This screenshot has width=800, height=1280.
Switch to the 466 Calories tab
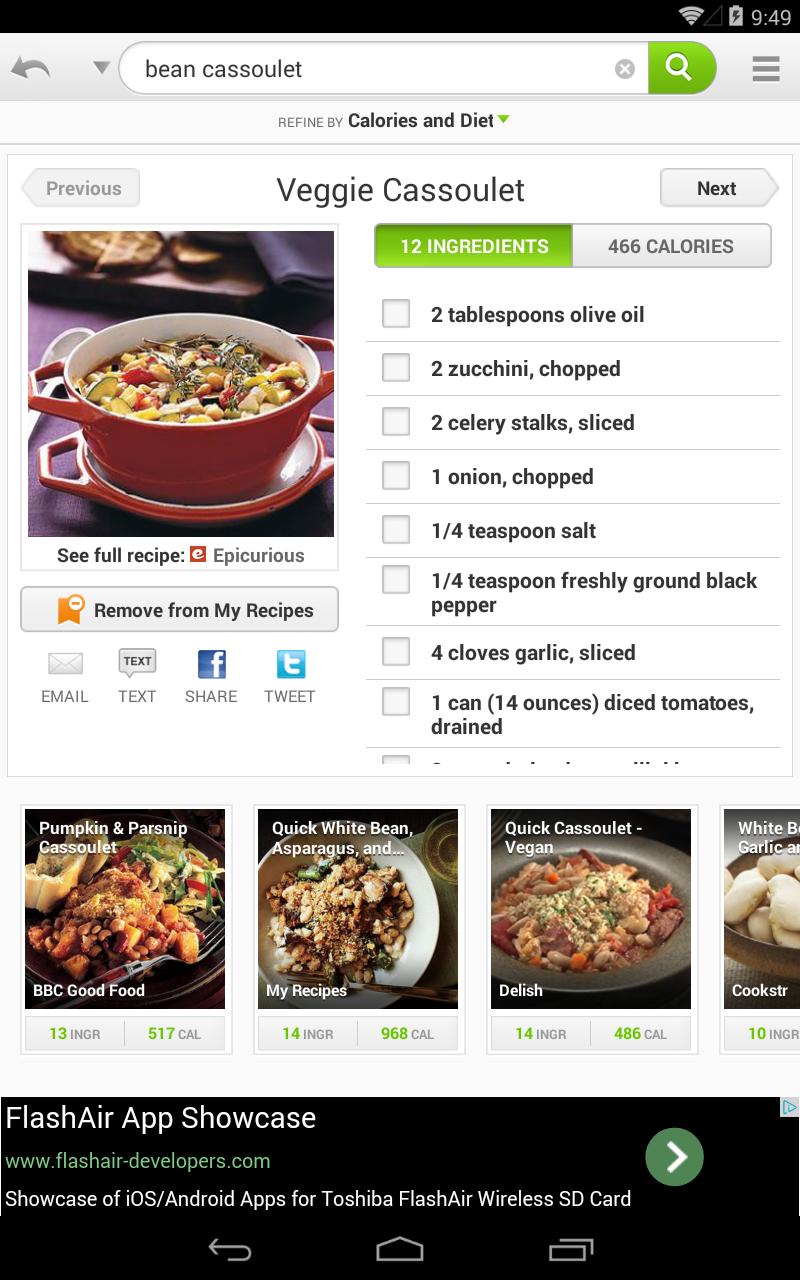coord(671,246)
